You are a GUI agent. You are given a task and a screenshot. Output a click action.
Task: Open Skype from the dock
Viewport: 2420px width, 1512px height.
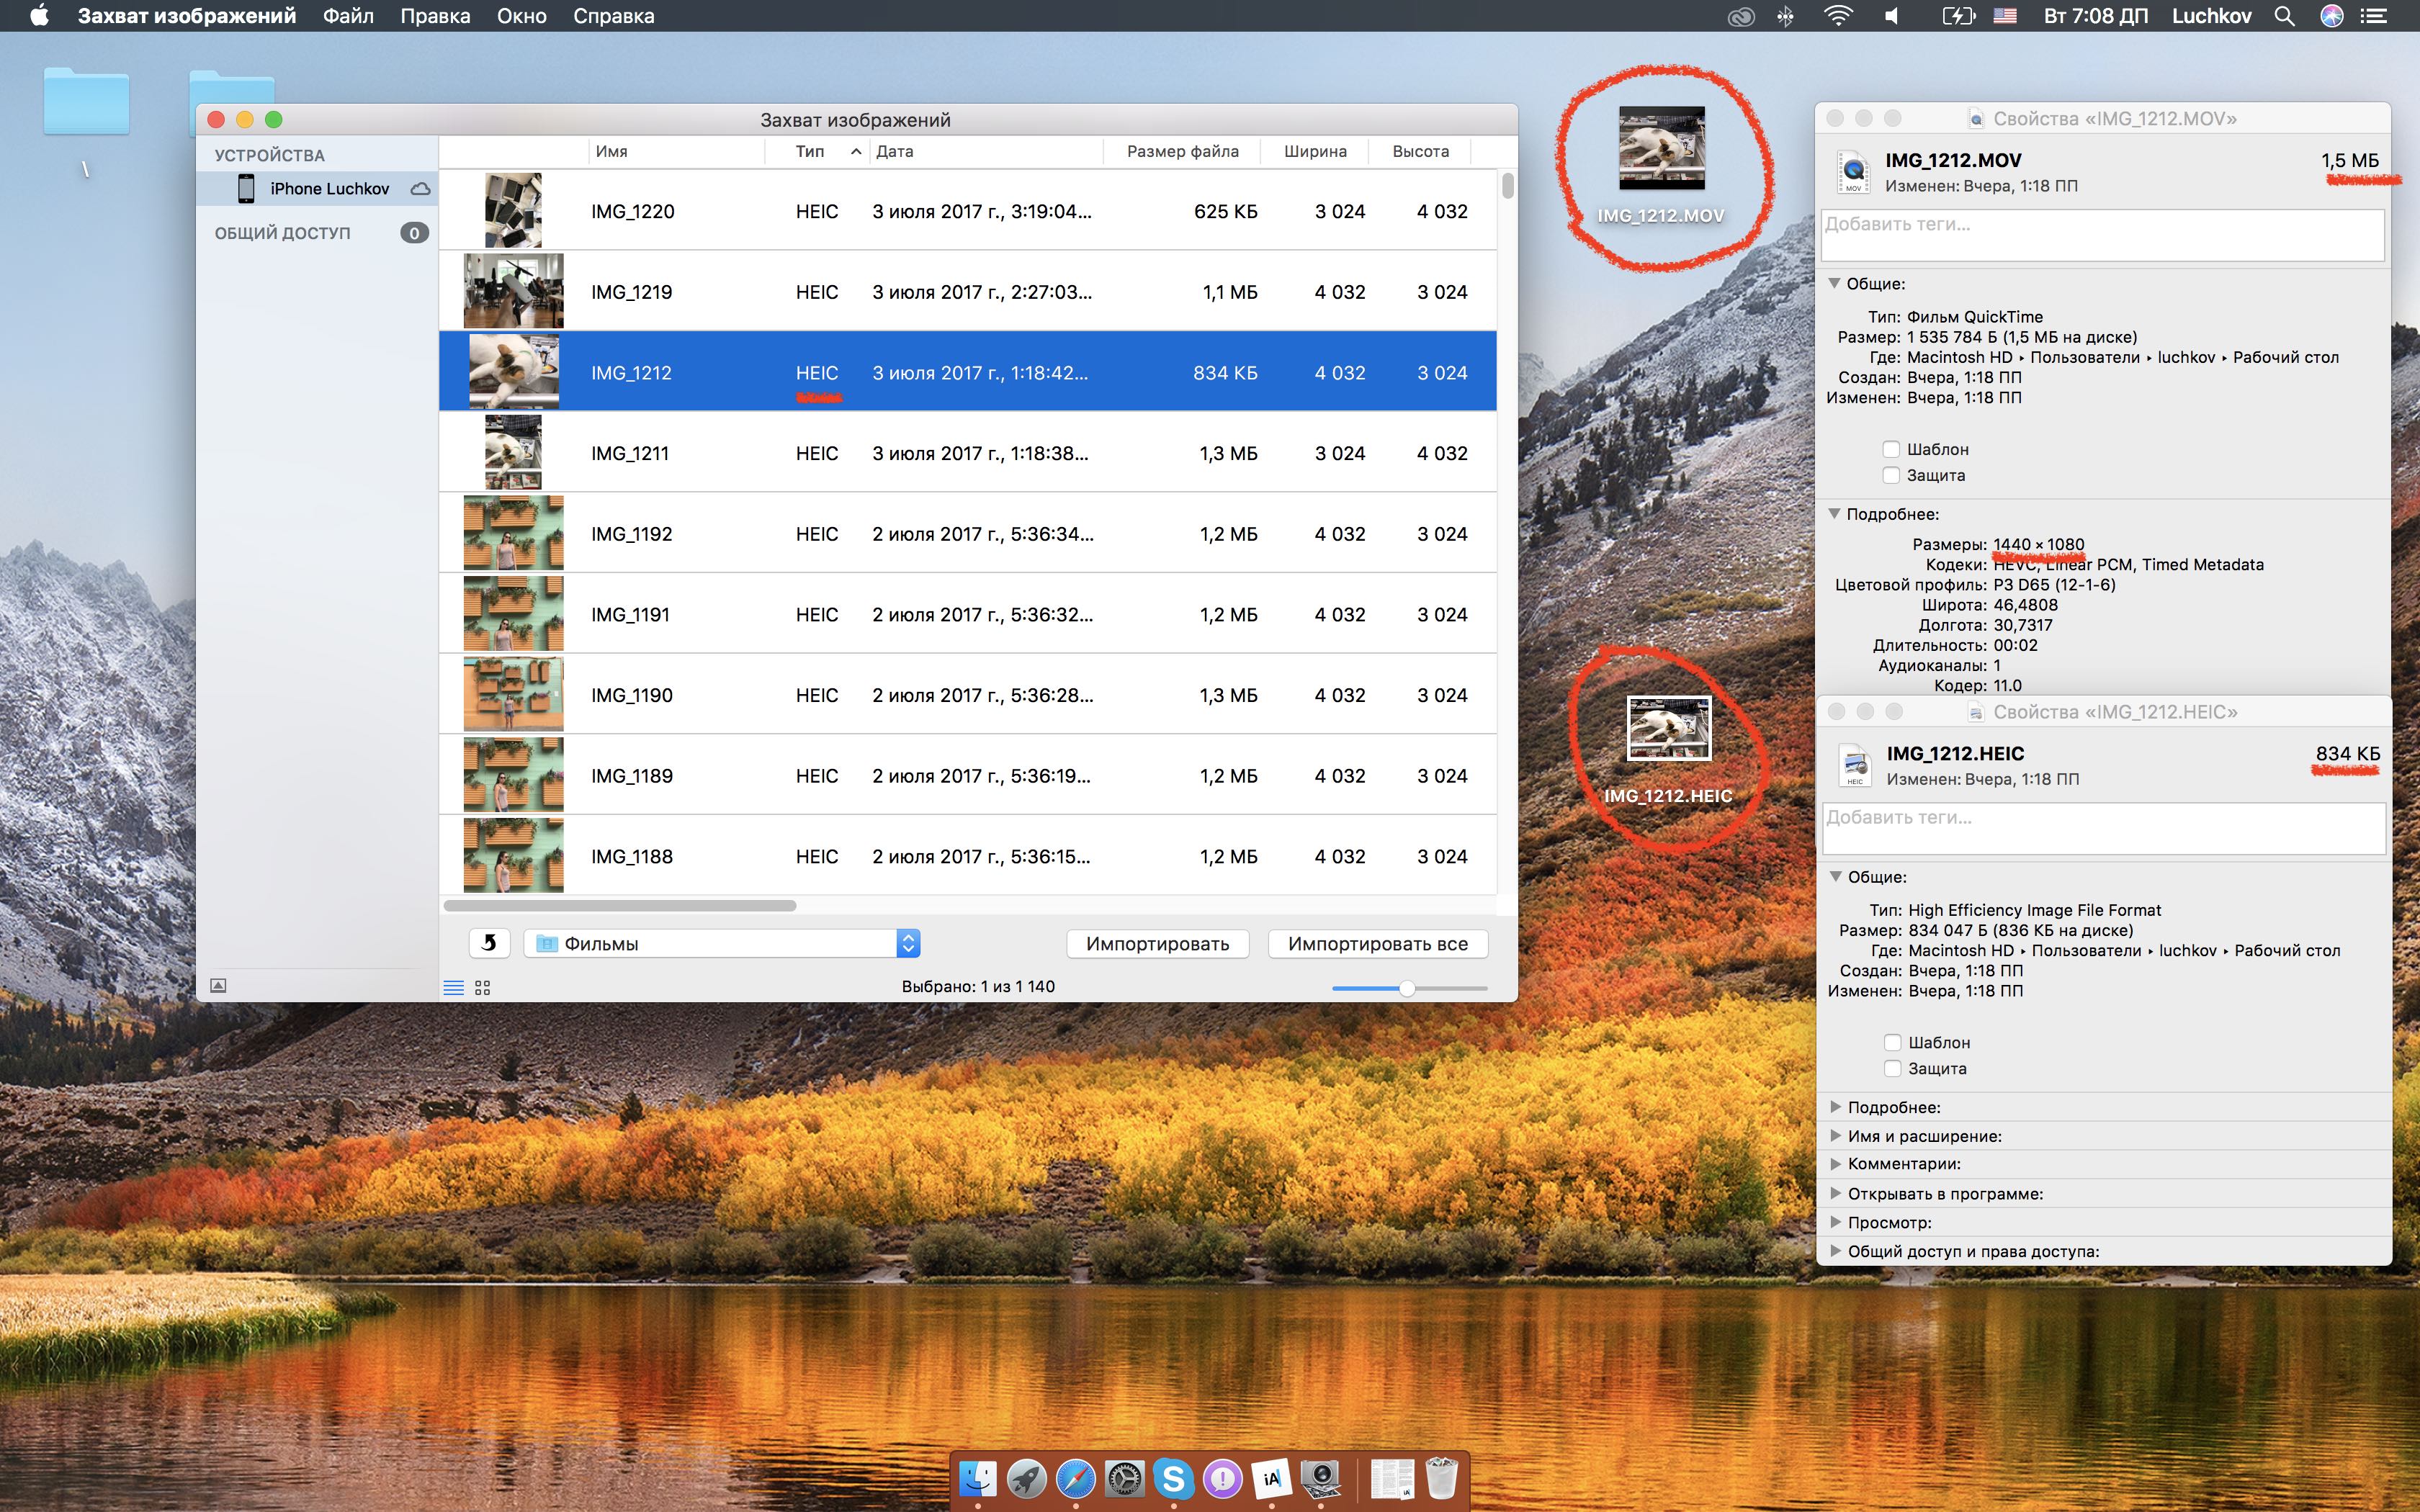coord(1173,1478)
